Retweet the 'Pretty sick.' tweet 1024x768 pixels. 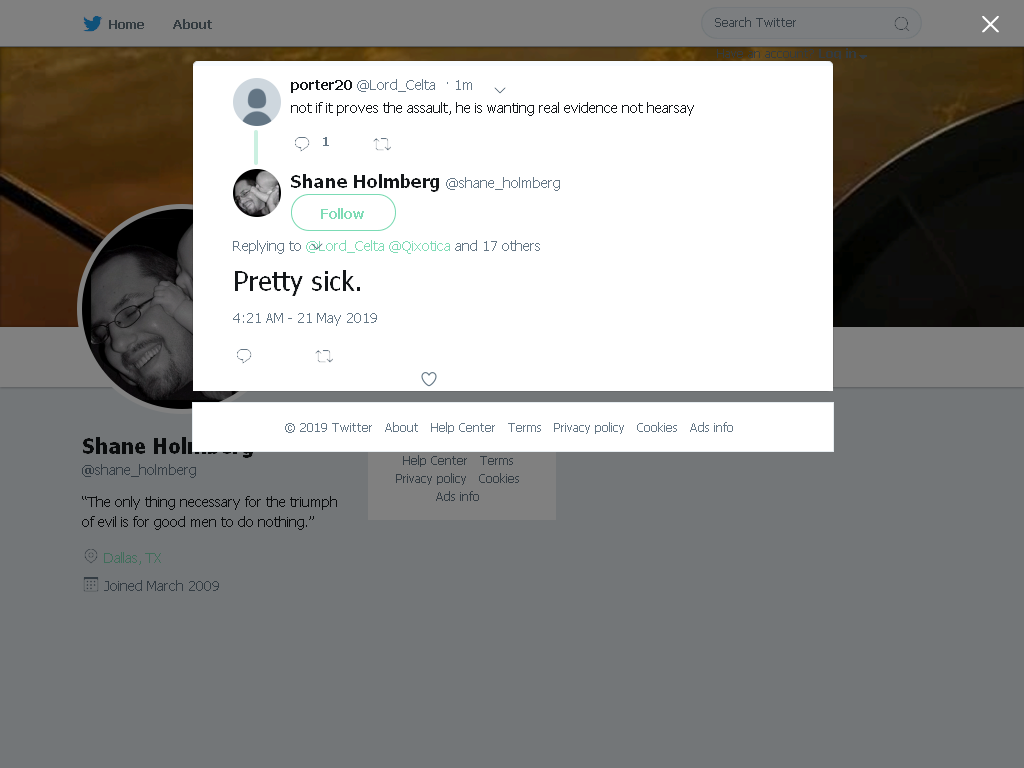tap(324, 356)
